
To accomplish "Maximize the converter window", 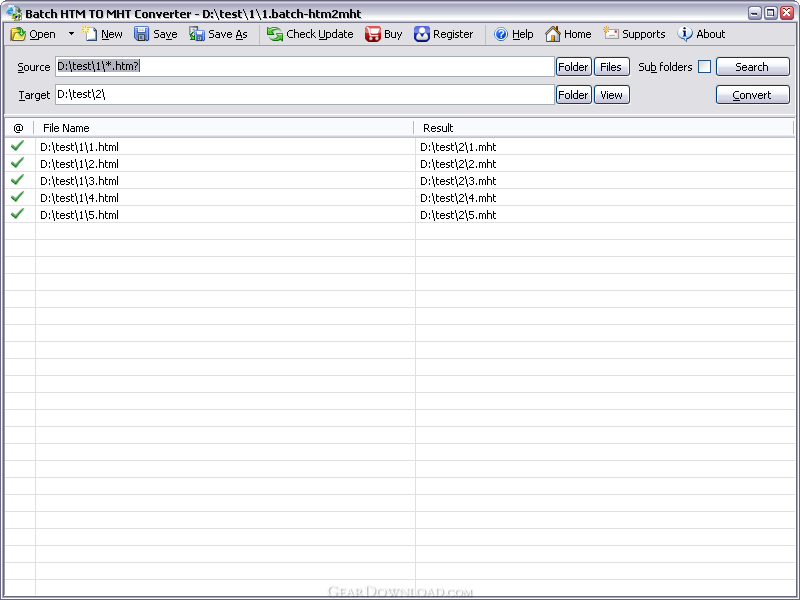I will 771,13.
